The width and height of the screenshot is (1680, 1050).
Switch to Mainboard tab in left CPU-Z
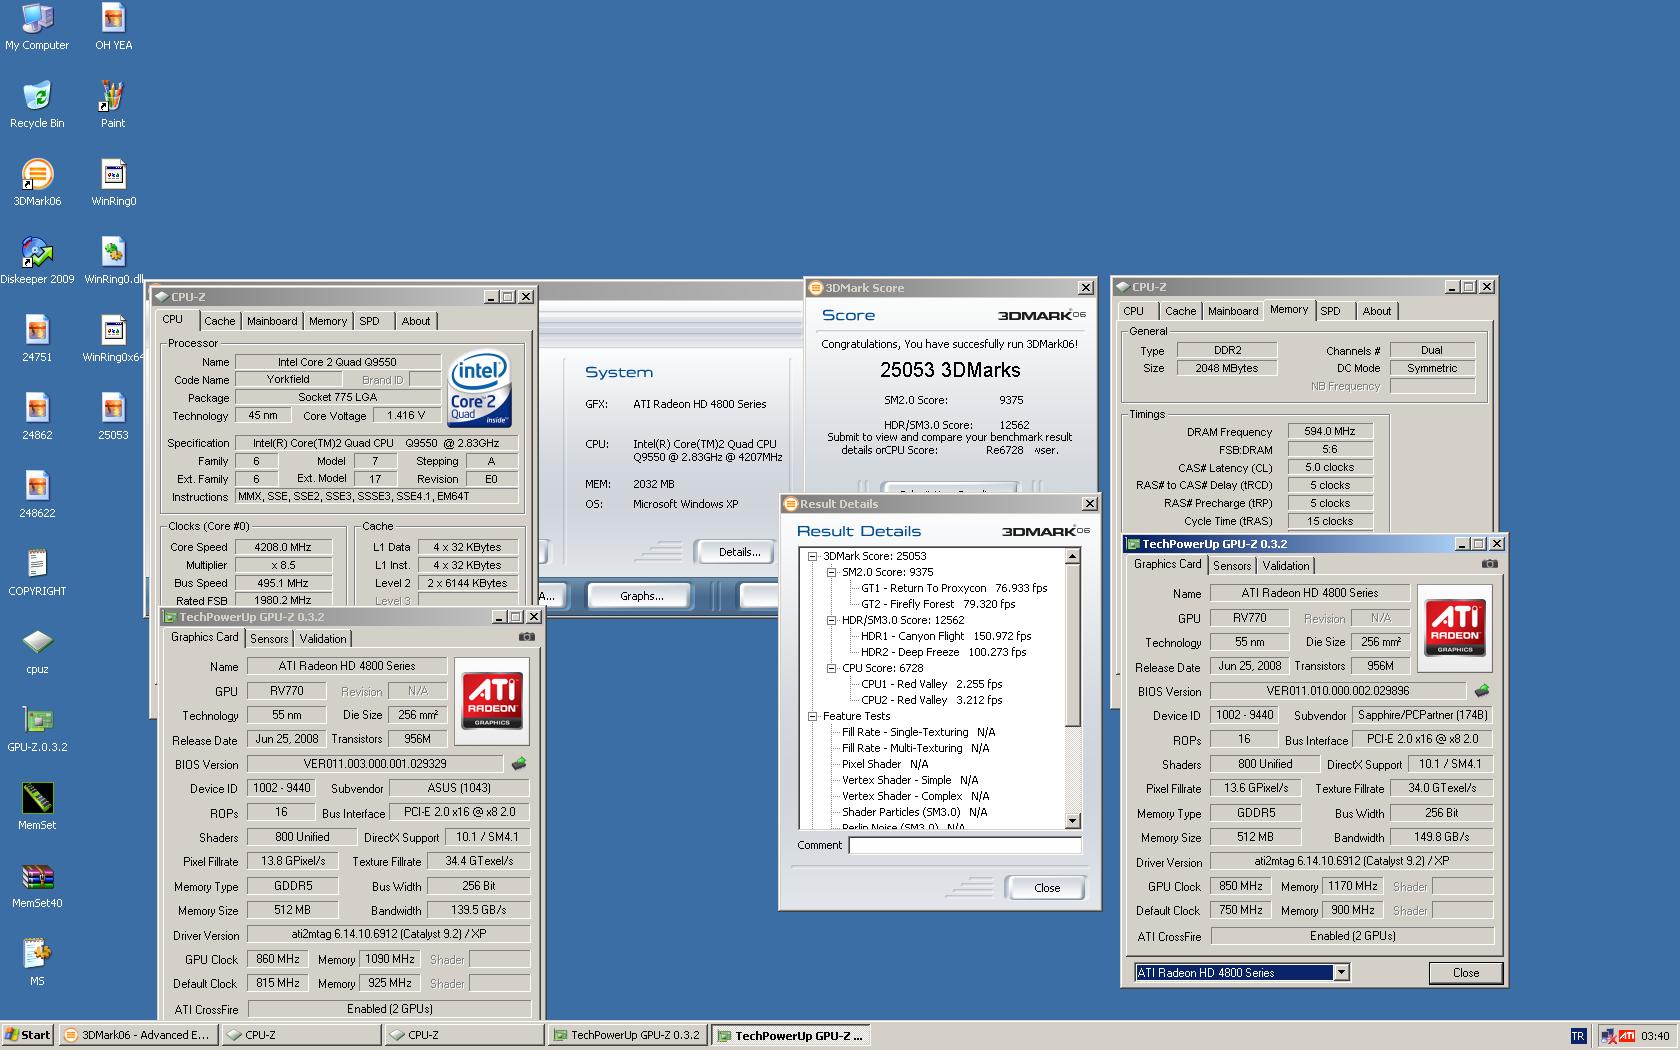(x=272, y=321)
